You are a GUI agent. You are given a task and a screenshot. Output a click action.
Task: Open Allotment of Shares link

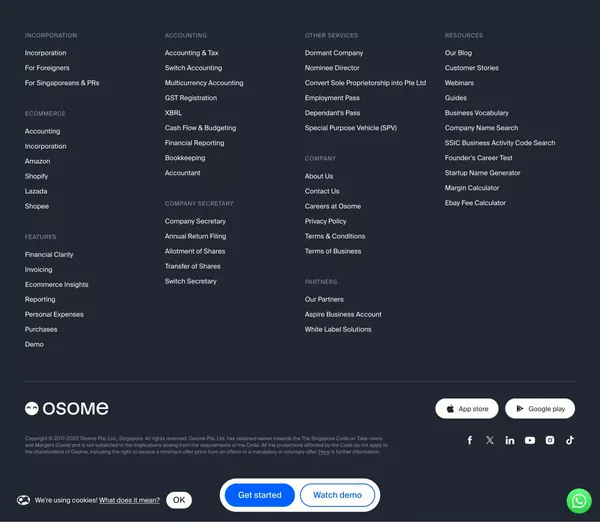[195, 251]
